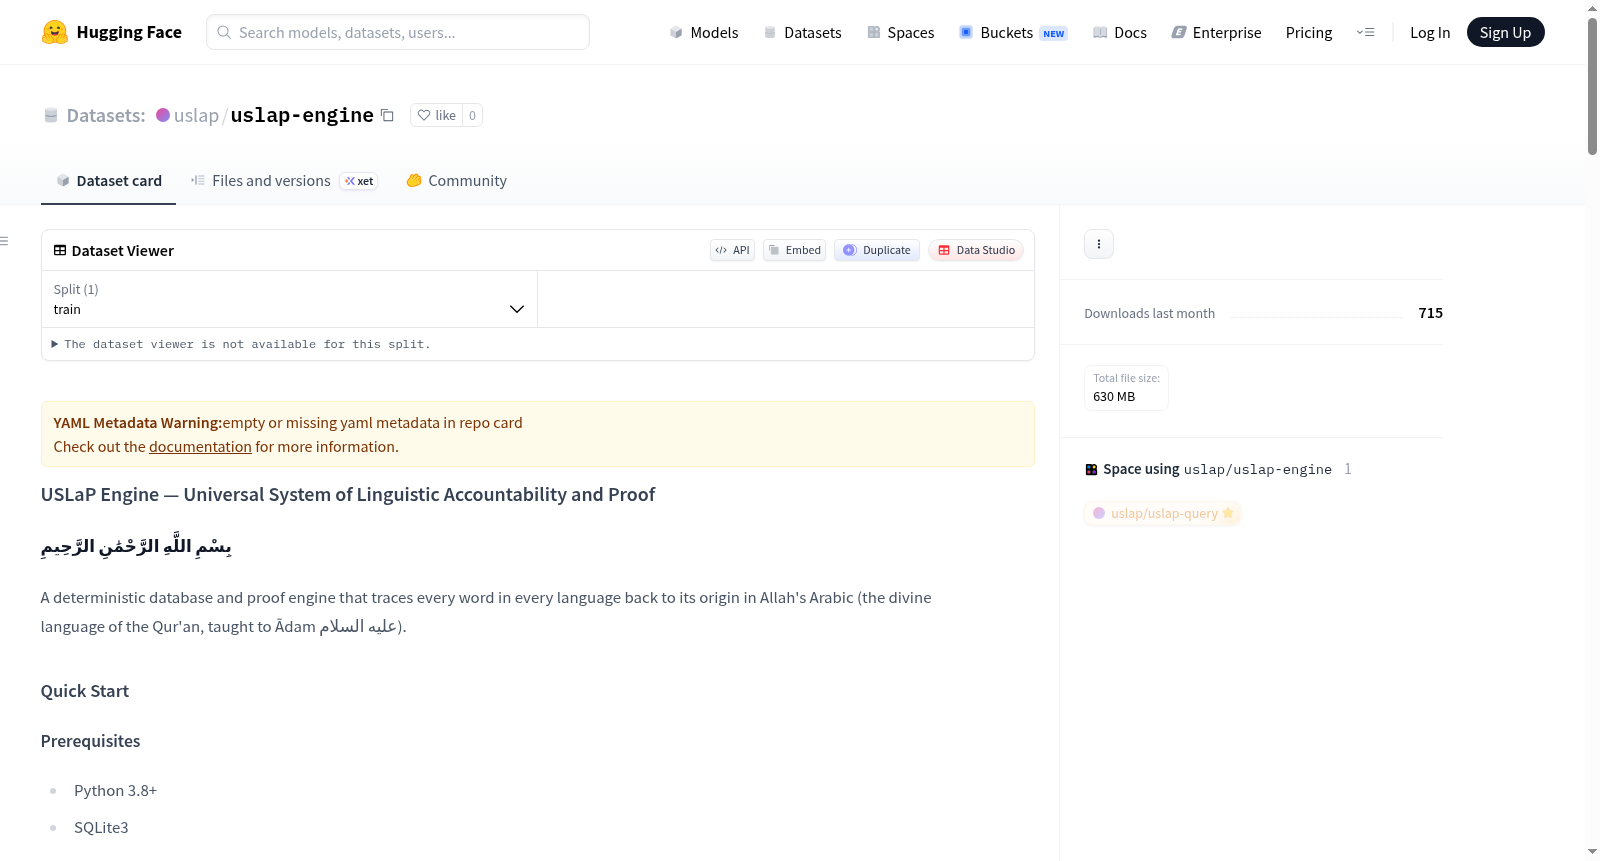Open the uslap owner profile link
Screen dimensions: 1600x861
tap(196, 115)
